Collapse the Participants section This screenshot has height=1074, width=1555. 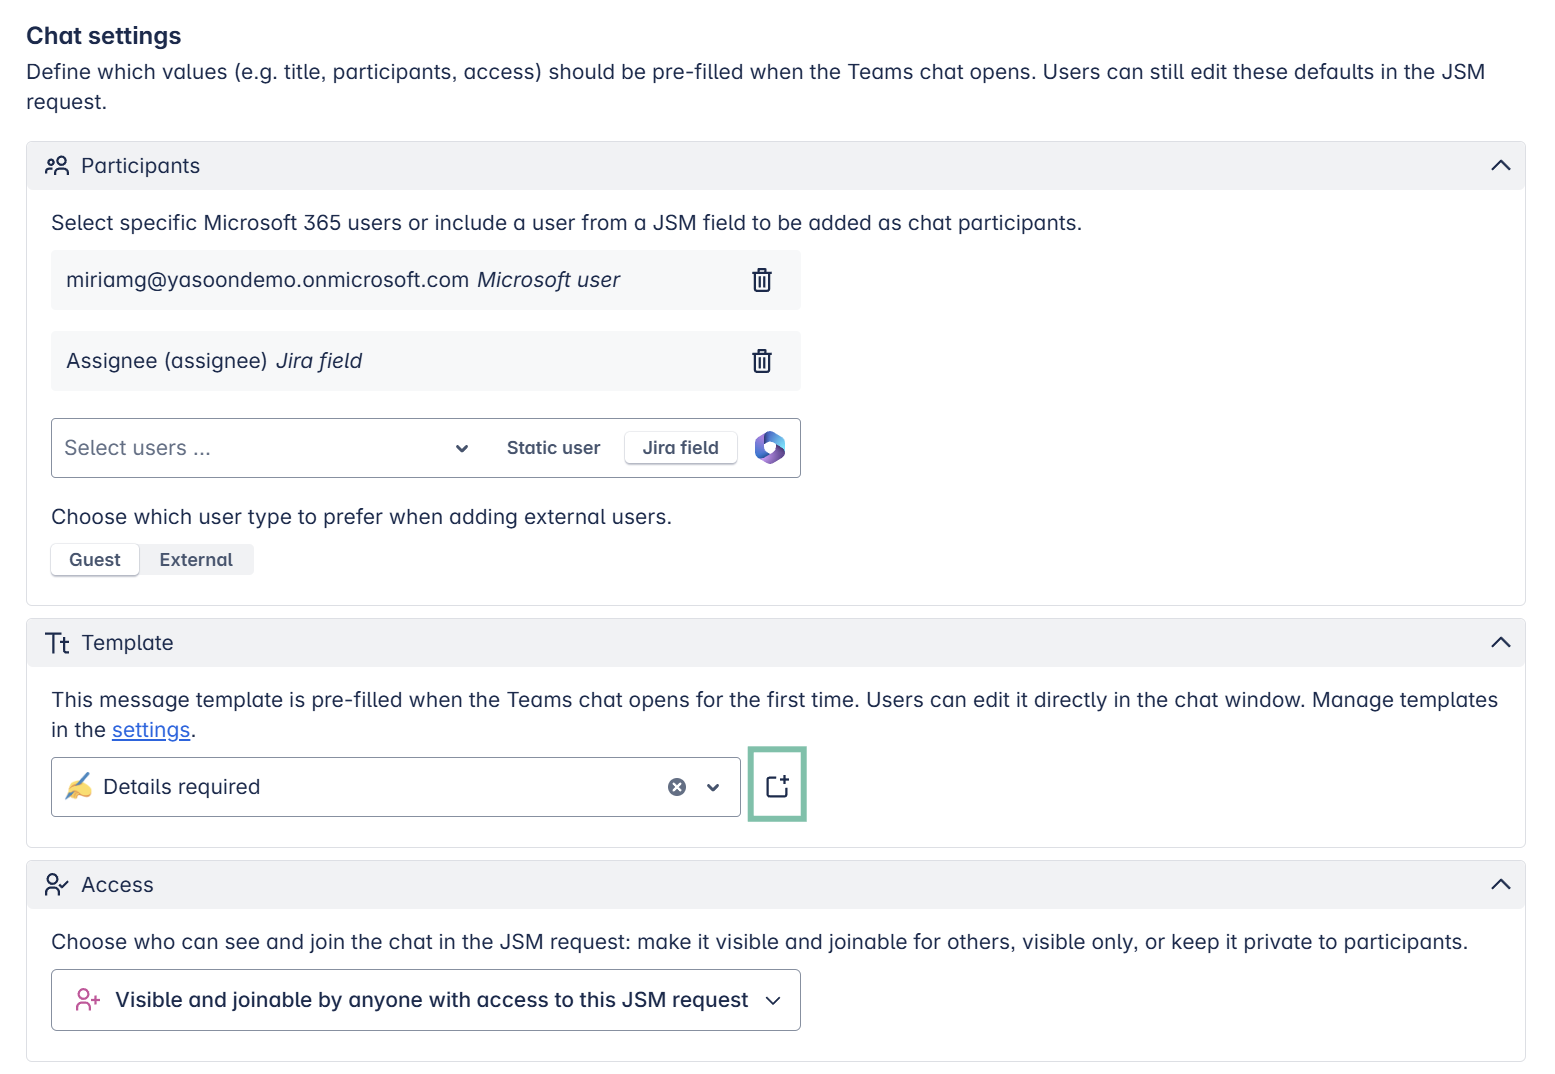coord(1500,166)
